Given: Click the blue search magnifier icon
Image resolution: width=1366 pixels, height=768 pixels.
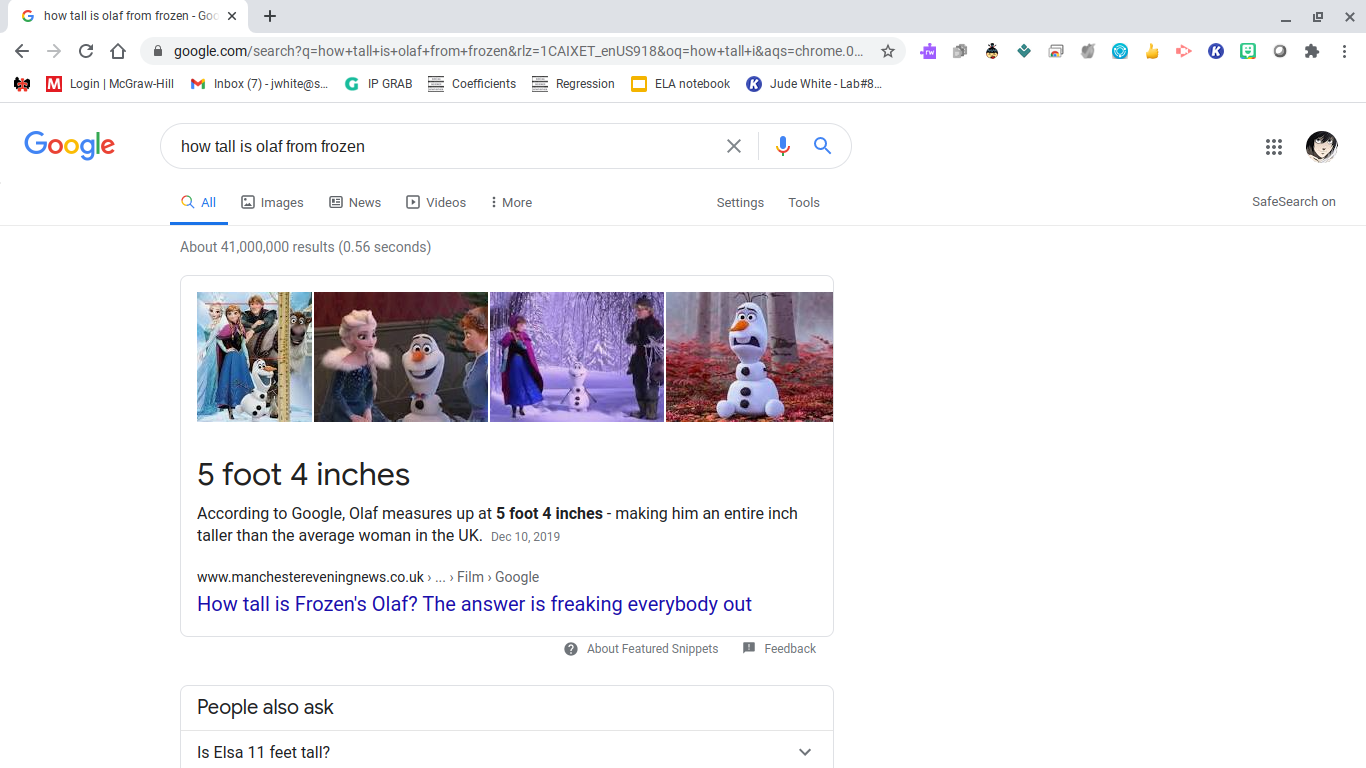Looking at the screenshot, I should (822, 146).
